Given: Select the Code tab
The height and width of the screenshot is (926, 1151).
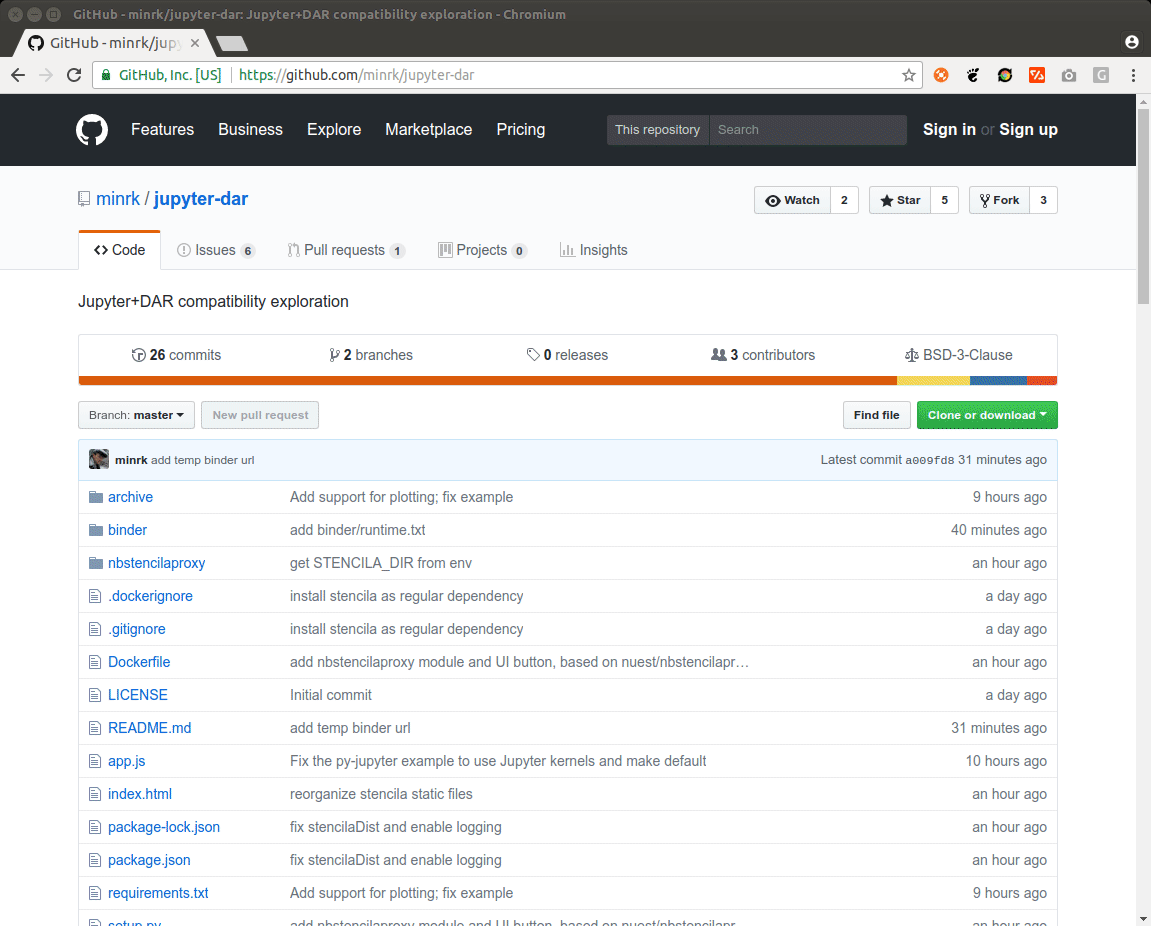Looking at the screenshot, I should coord(120,250).
